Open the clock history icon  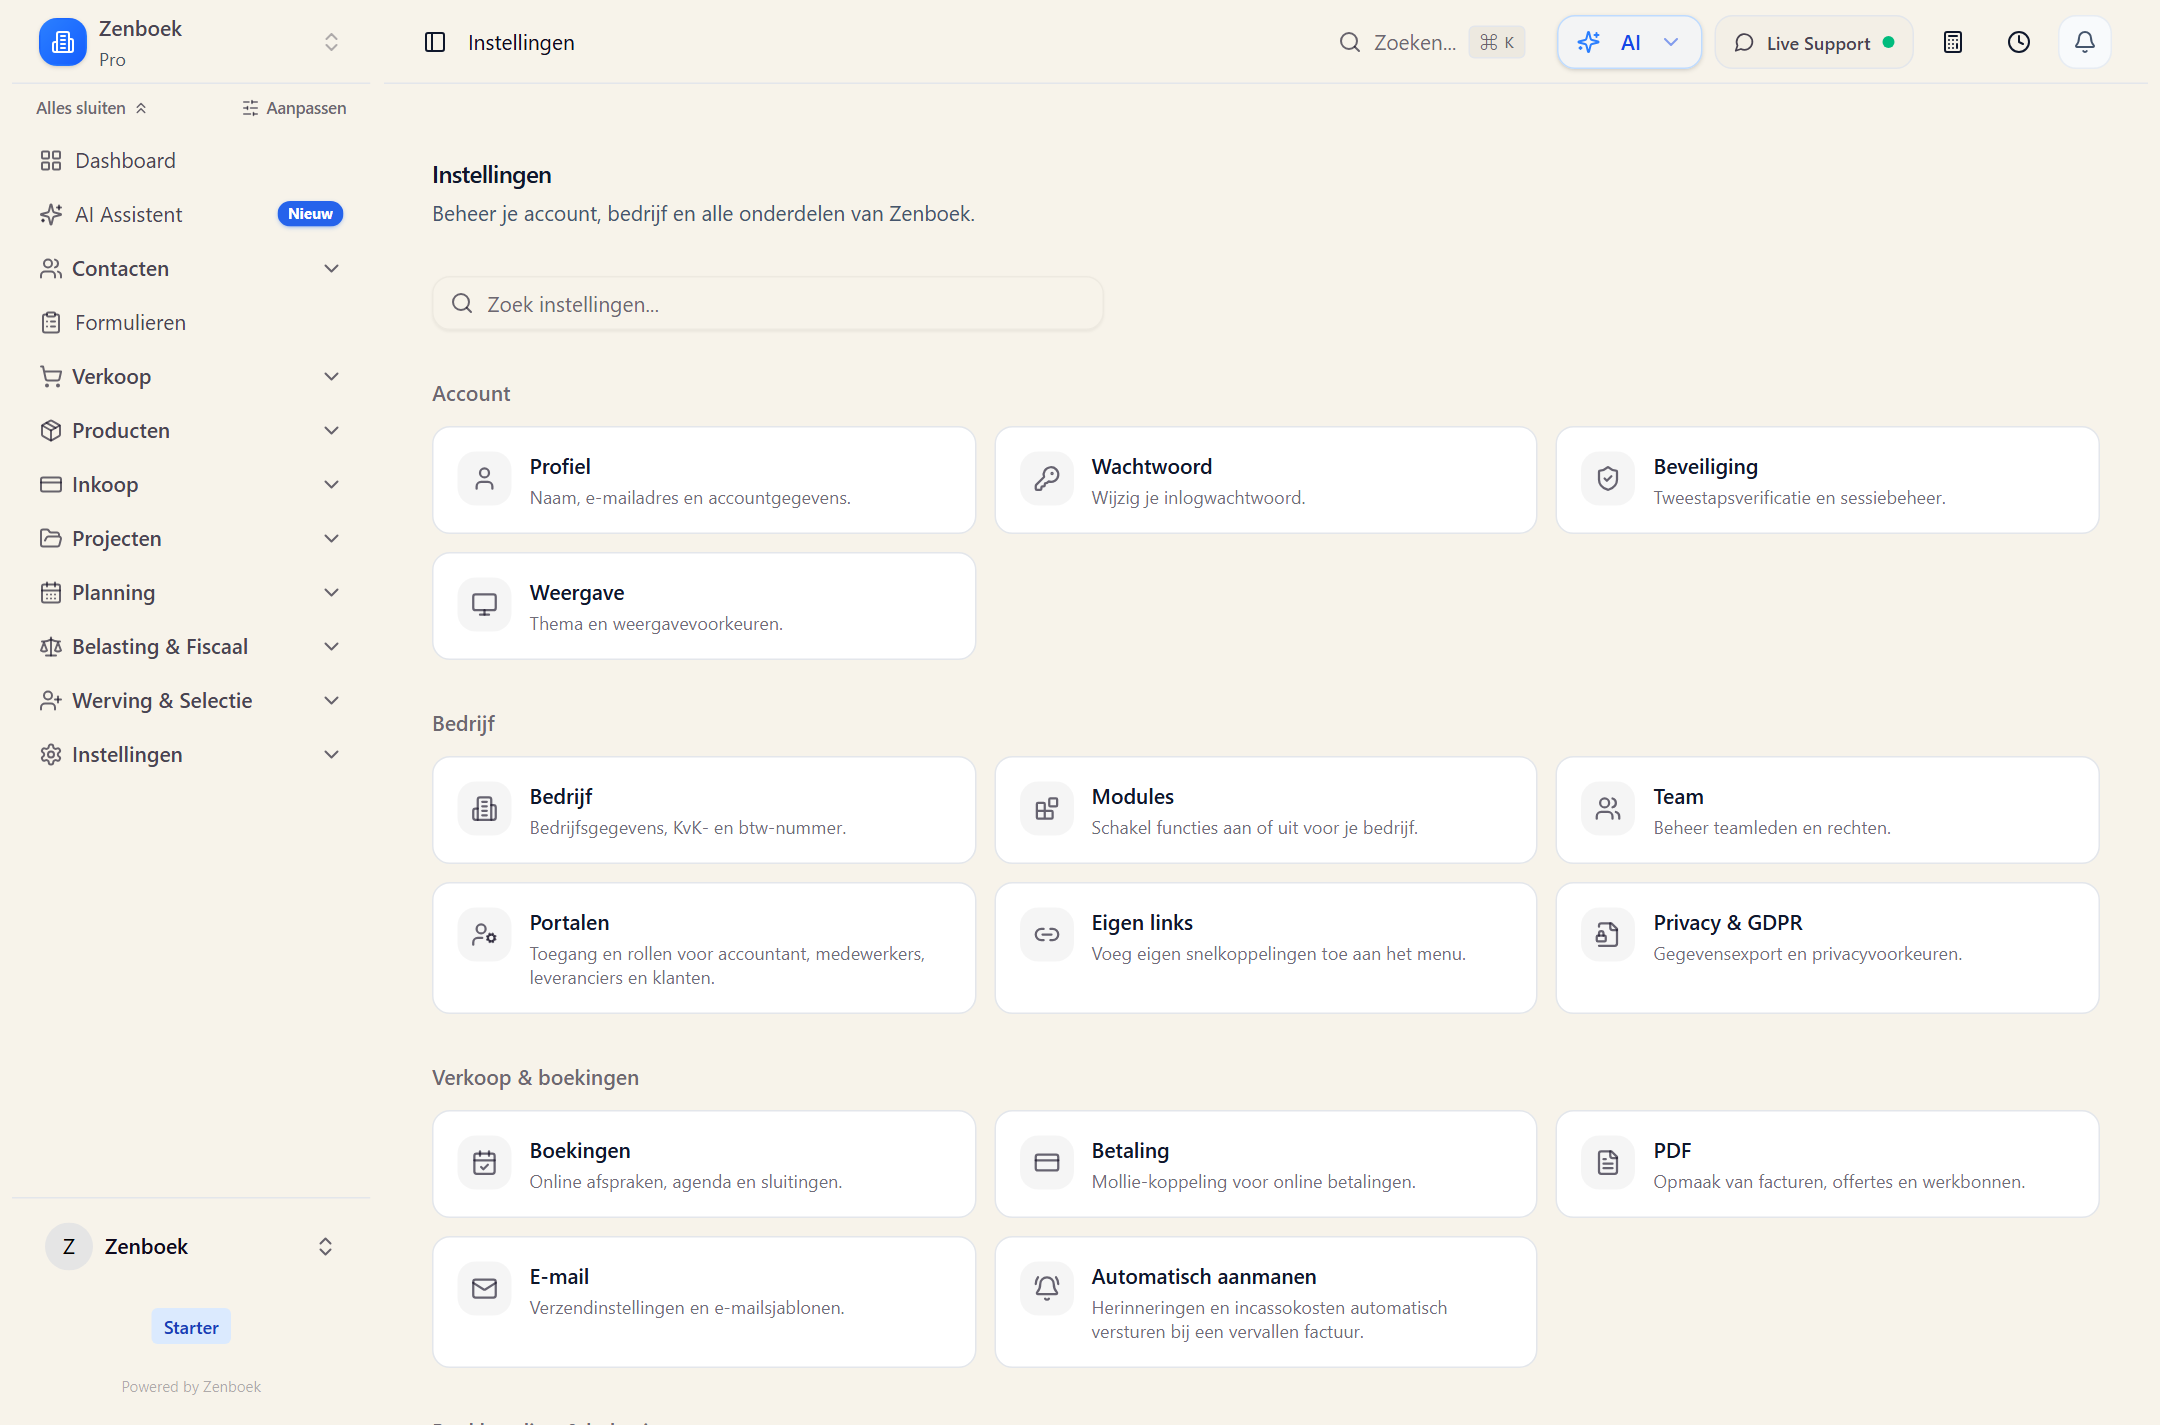(x=2019, y=42)
